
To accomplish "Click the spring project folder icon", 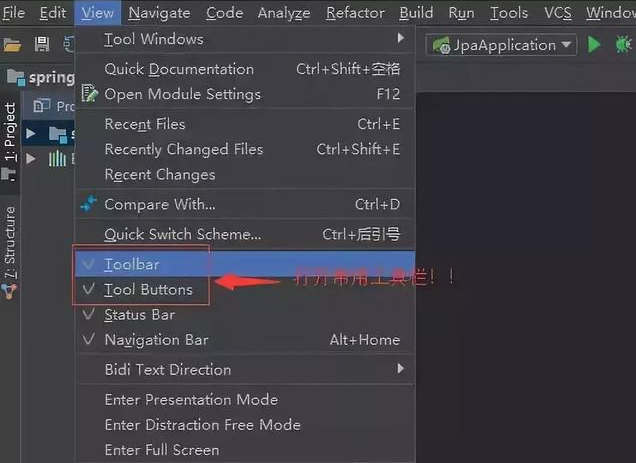I will click(x=16, y=77).
